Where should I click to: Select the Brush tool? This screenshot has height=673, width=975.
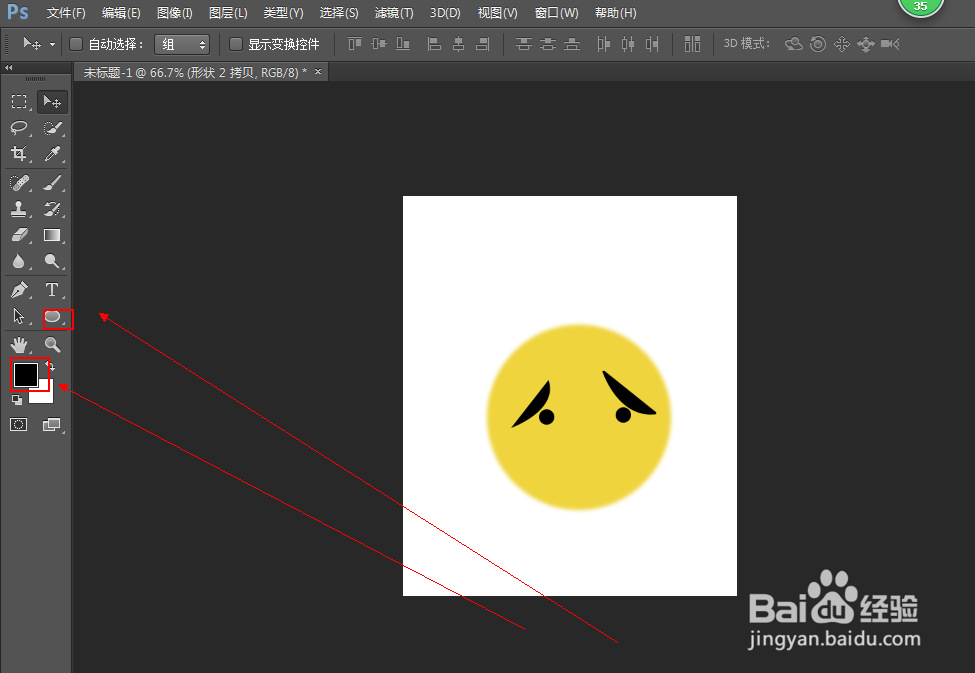click(x=52, y=181)
